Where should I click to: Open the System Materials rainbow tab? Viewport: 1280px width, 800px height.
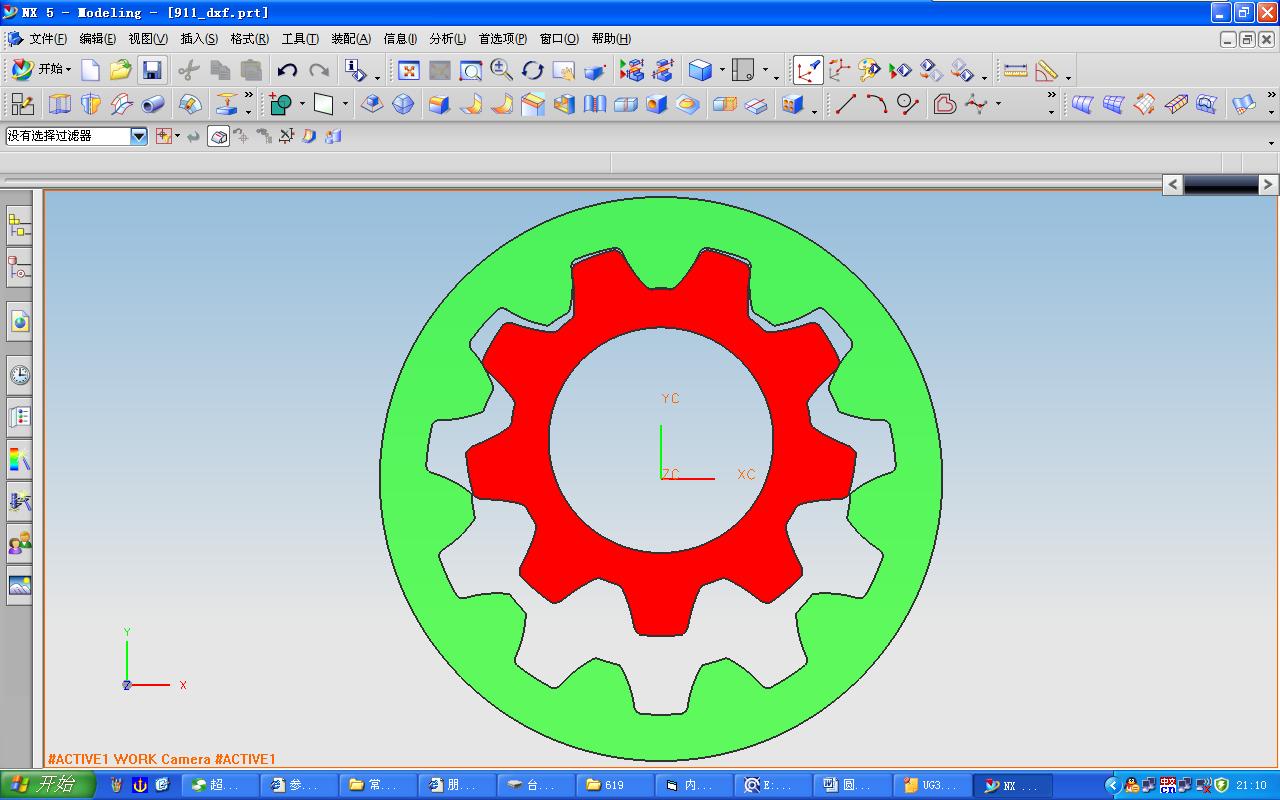pos(19,459)
